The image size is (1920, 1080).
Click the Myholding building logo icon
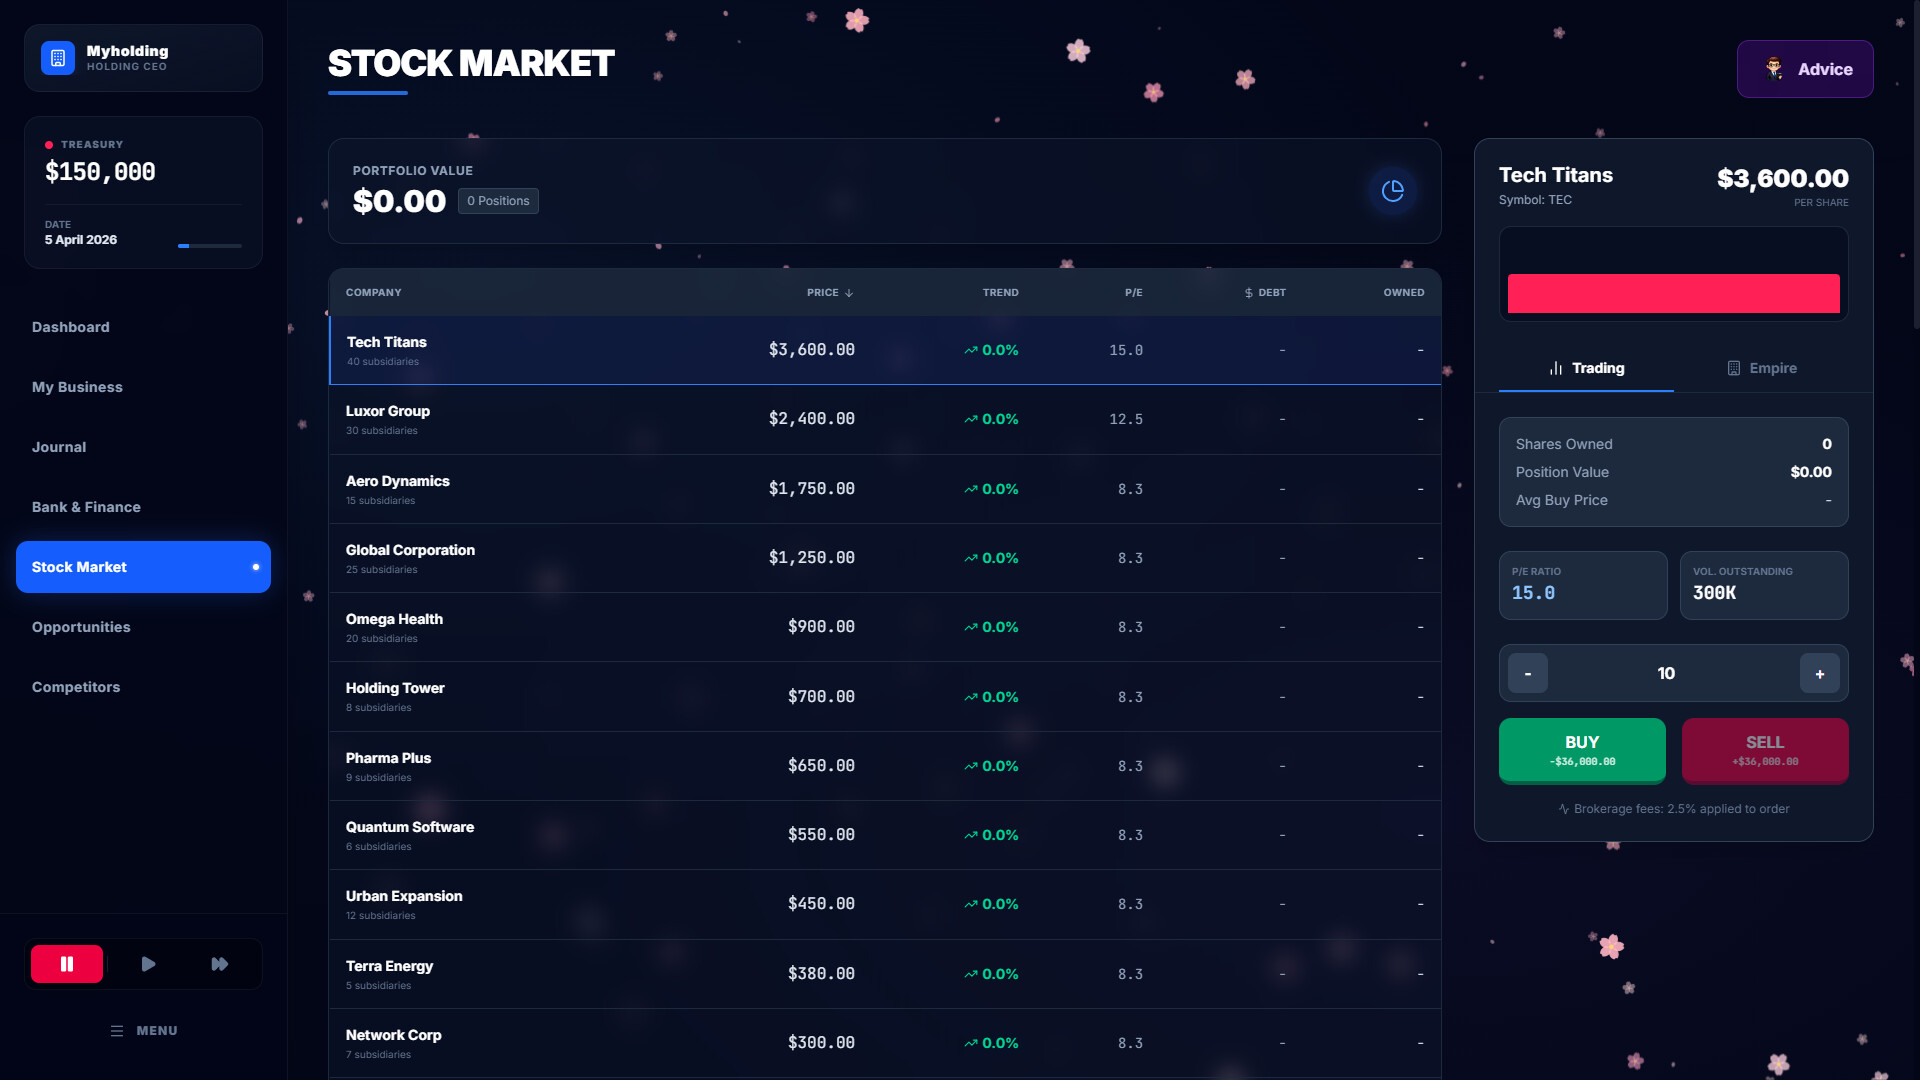[x=58, y=58]
